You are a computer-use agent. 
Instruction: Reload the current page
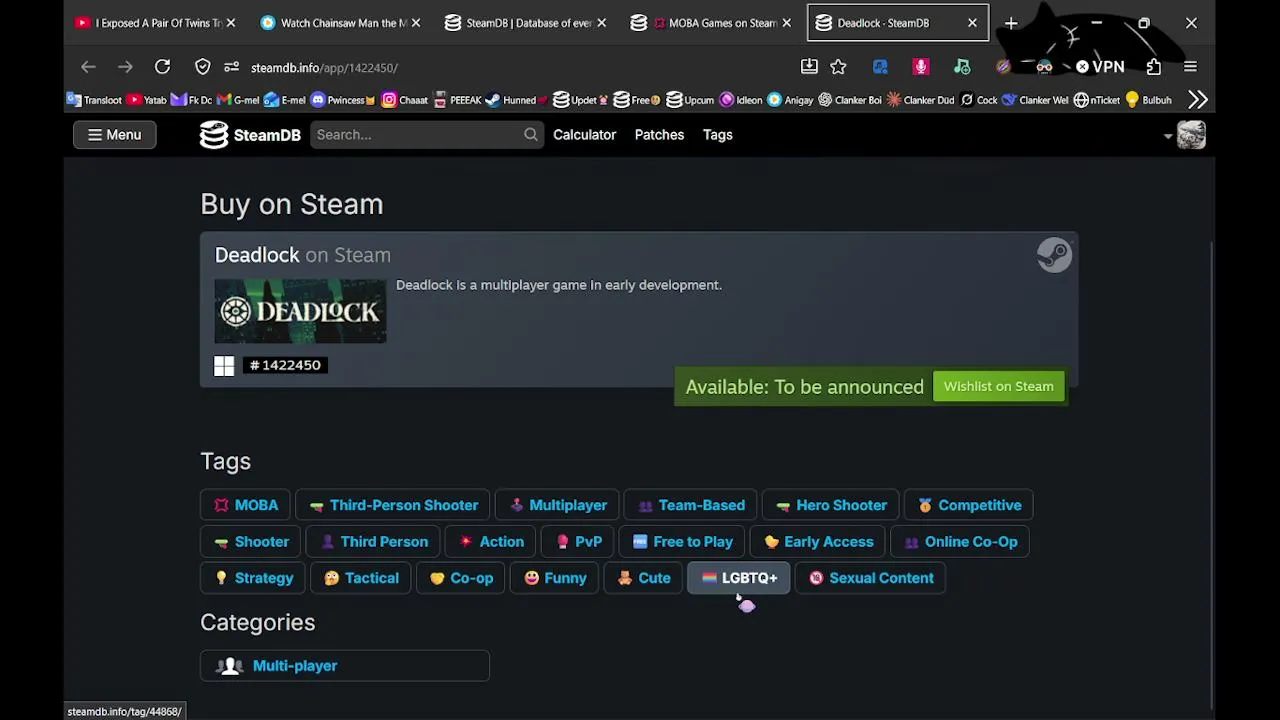[x=162, y=67]
